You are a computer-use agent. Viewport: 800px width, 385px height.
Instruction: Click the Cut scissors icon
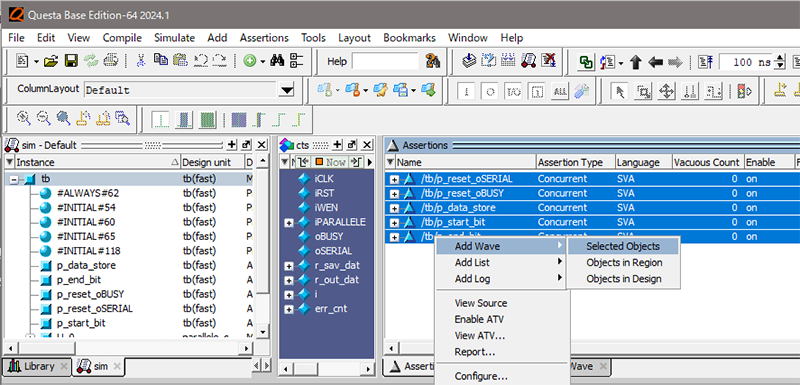coord(141,62)
